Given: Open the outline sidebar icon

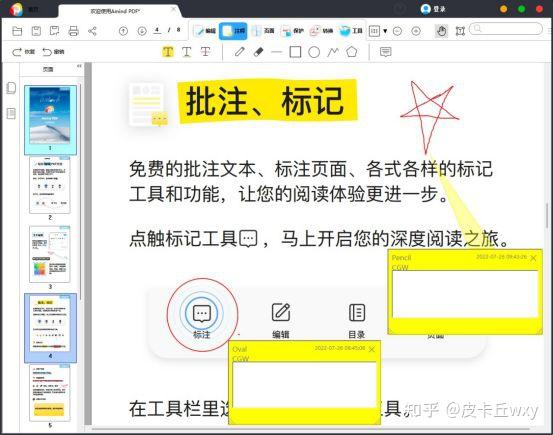Looking at the screenshot, I should [11, 114].
